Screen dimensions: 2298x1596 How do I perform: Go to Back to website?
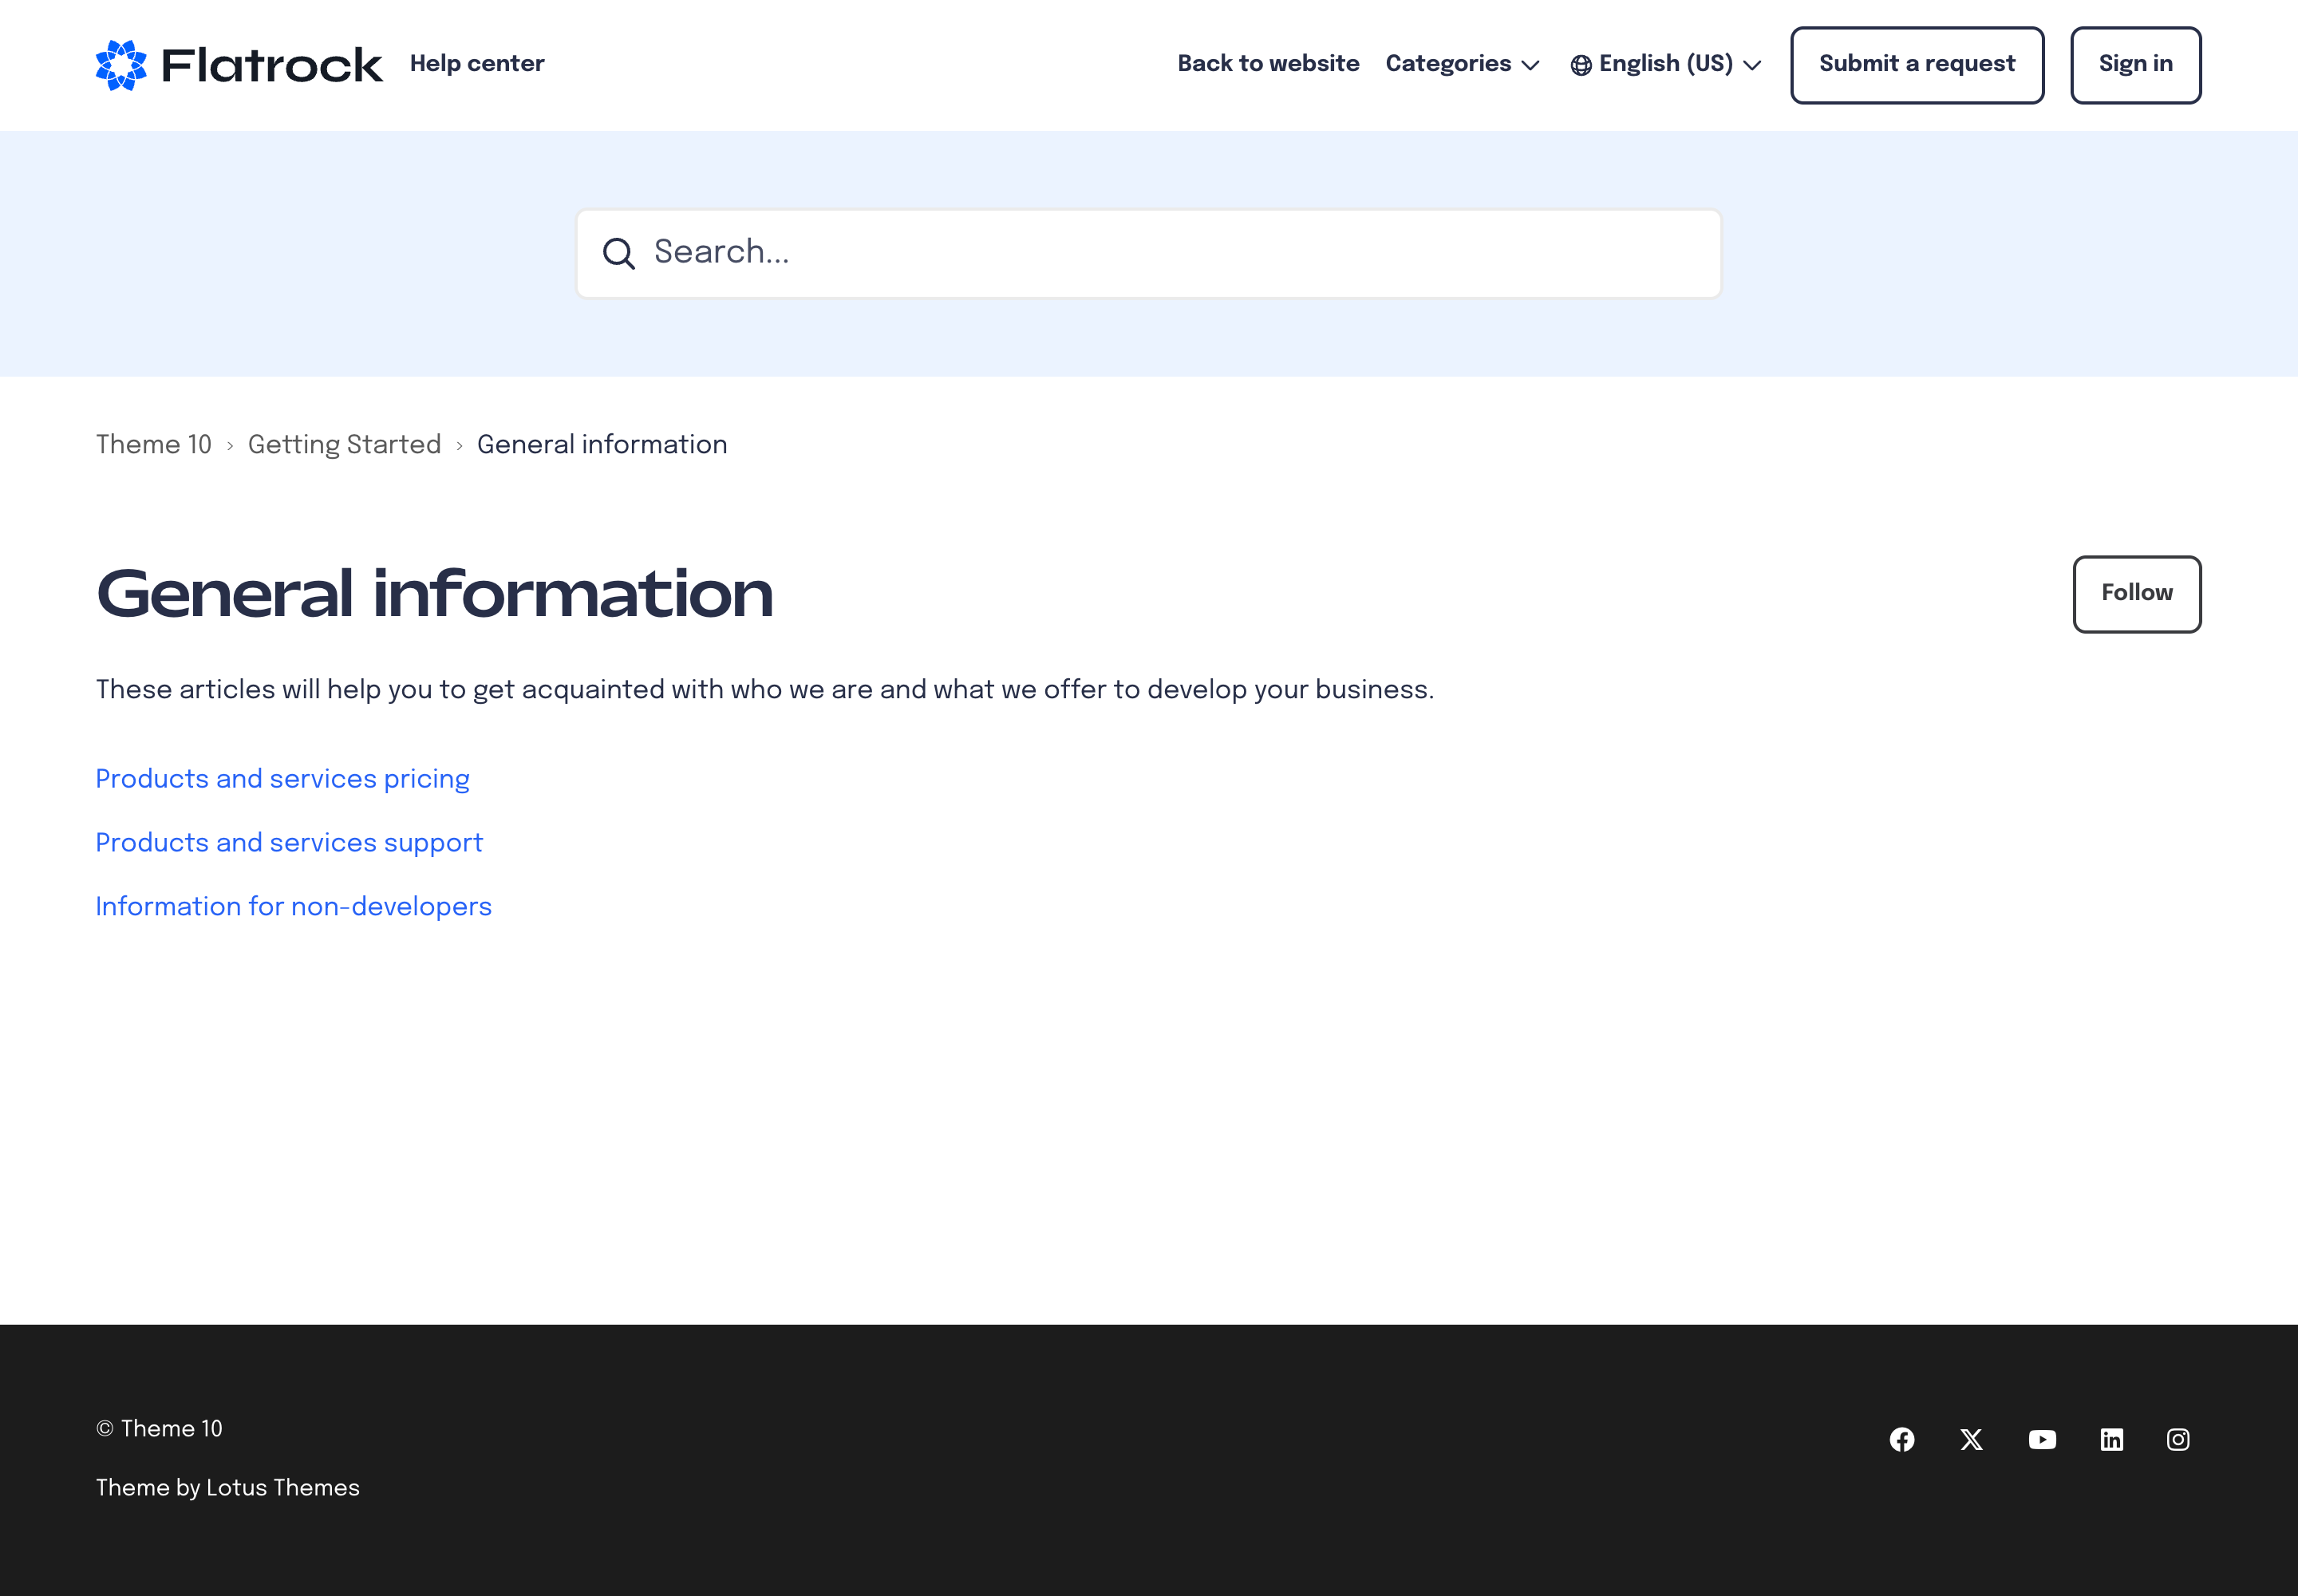[1268, 64]
